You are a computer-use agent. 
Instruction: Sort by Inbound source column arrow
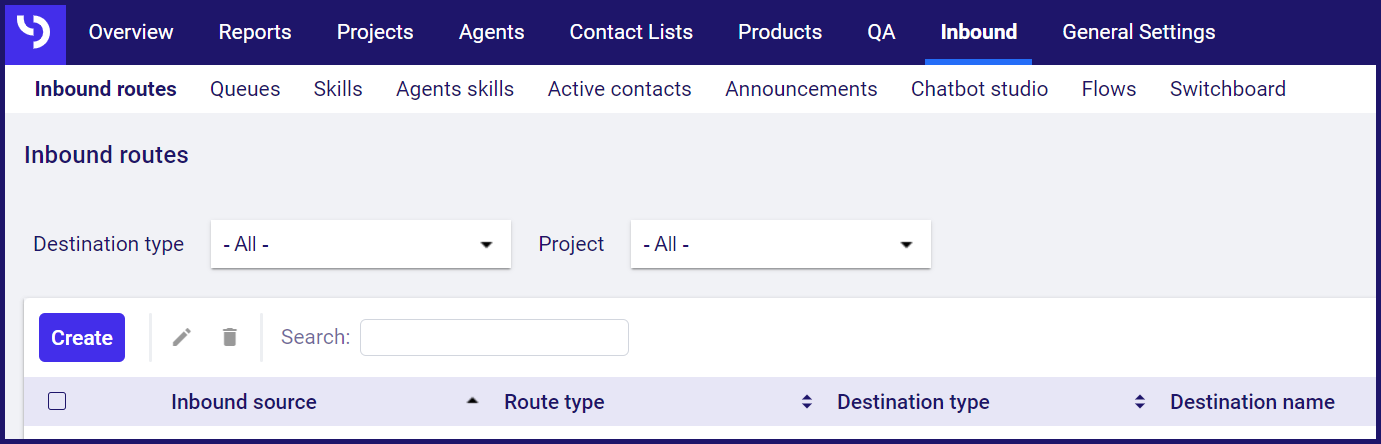(473, 402)
